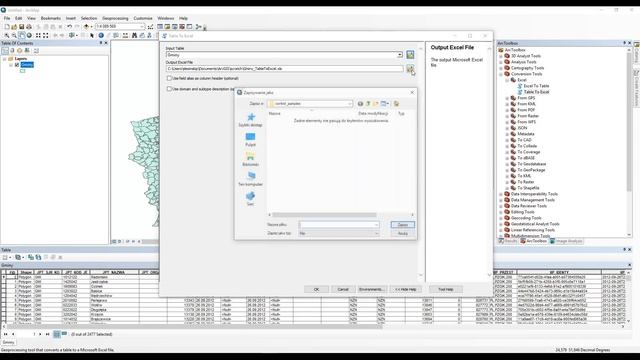
Task: Expand the Data Management Tools toolbox
Action: point(501,200)
